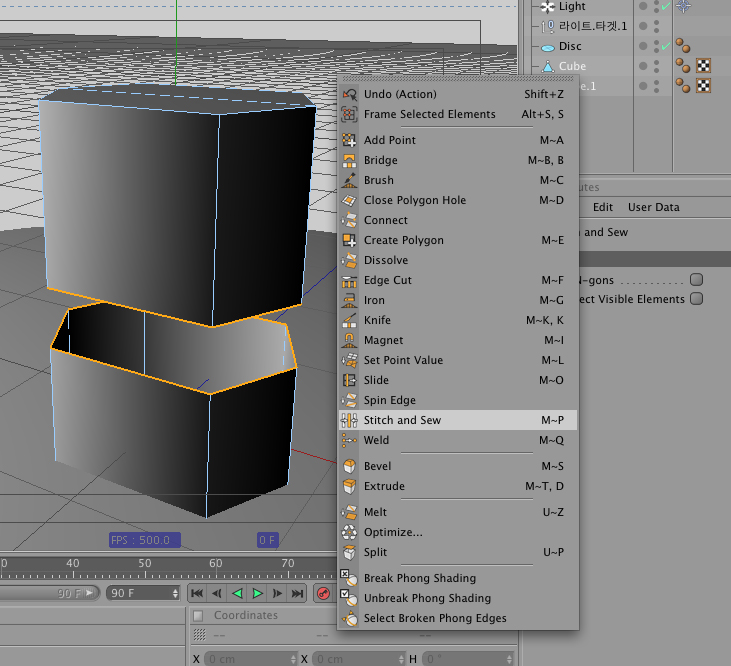The height and width of the screenshot is (666, 731).
Task: Click the Spin Edge icon
Action: coord(349,400)
